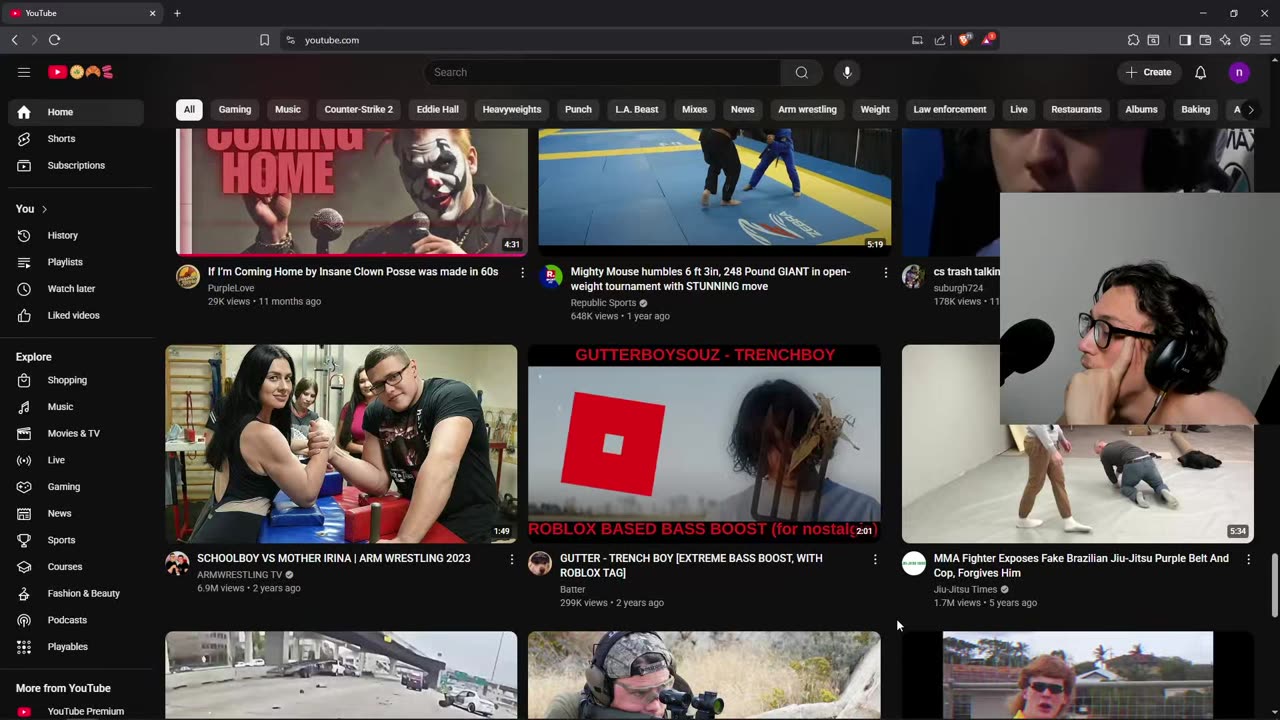Open Subscriptions in the sidebar
The height and width of the screenshot is (720, 1280).
[x=76, y=165]
